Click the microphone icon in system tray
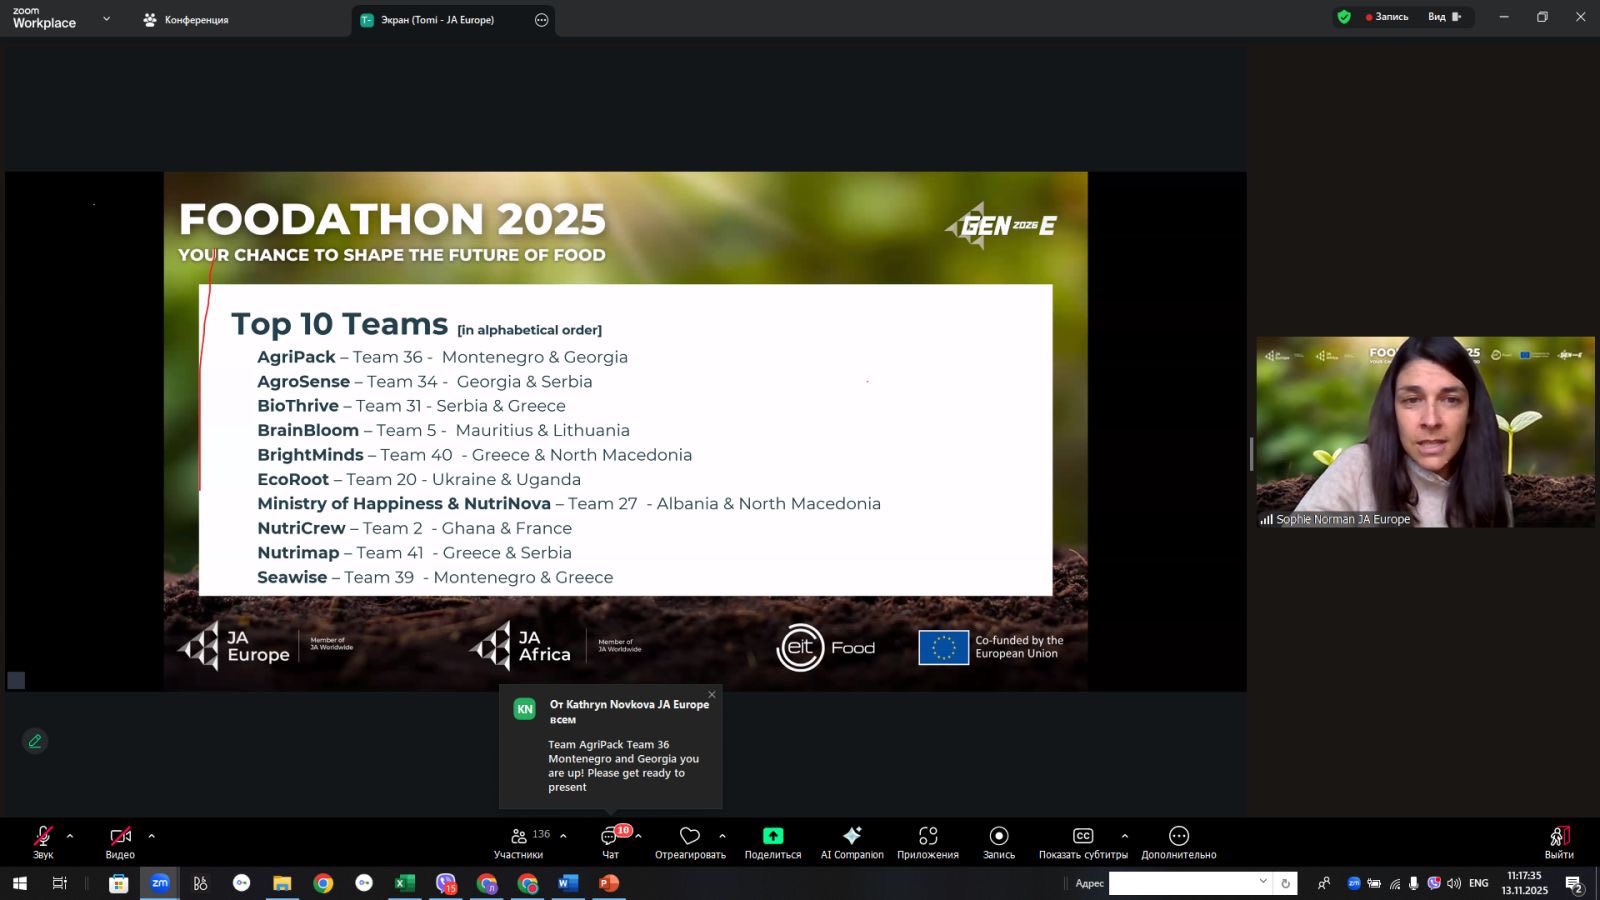This screenshot has width=1600, height=900. (1414, 883)
